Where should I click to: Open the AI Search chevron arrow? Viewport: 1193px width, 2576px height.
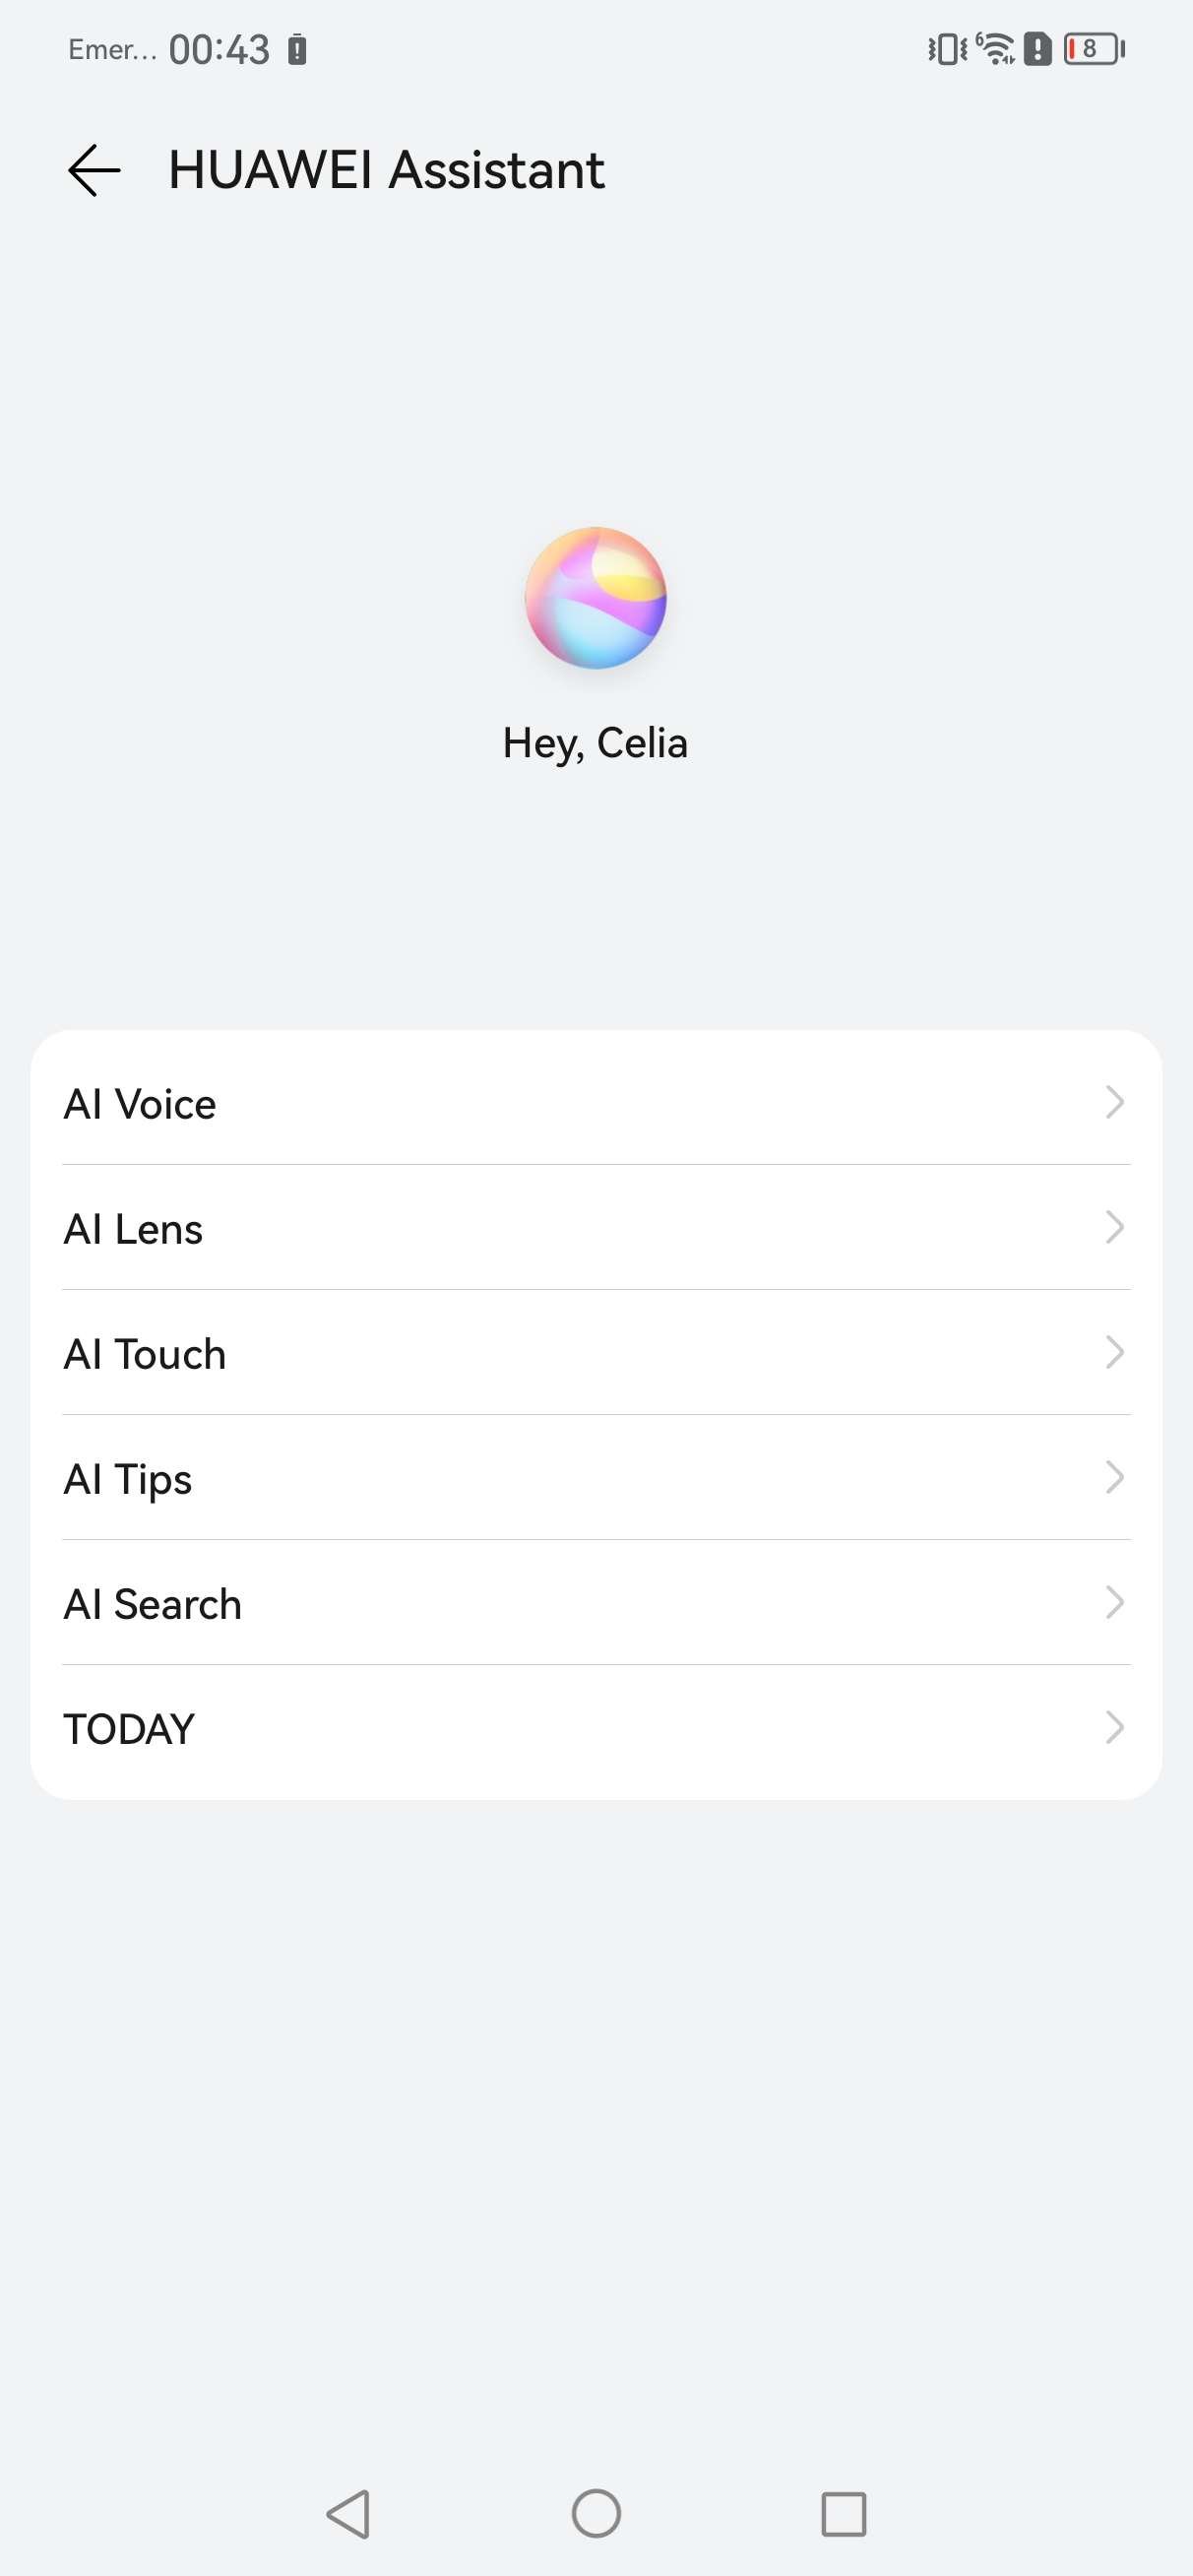1114,1602
